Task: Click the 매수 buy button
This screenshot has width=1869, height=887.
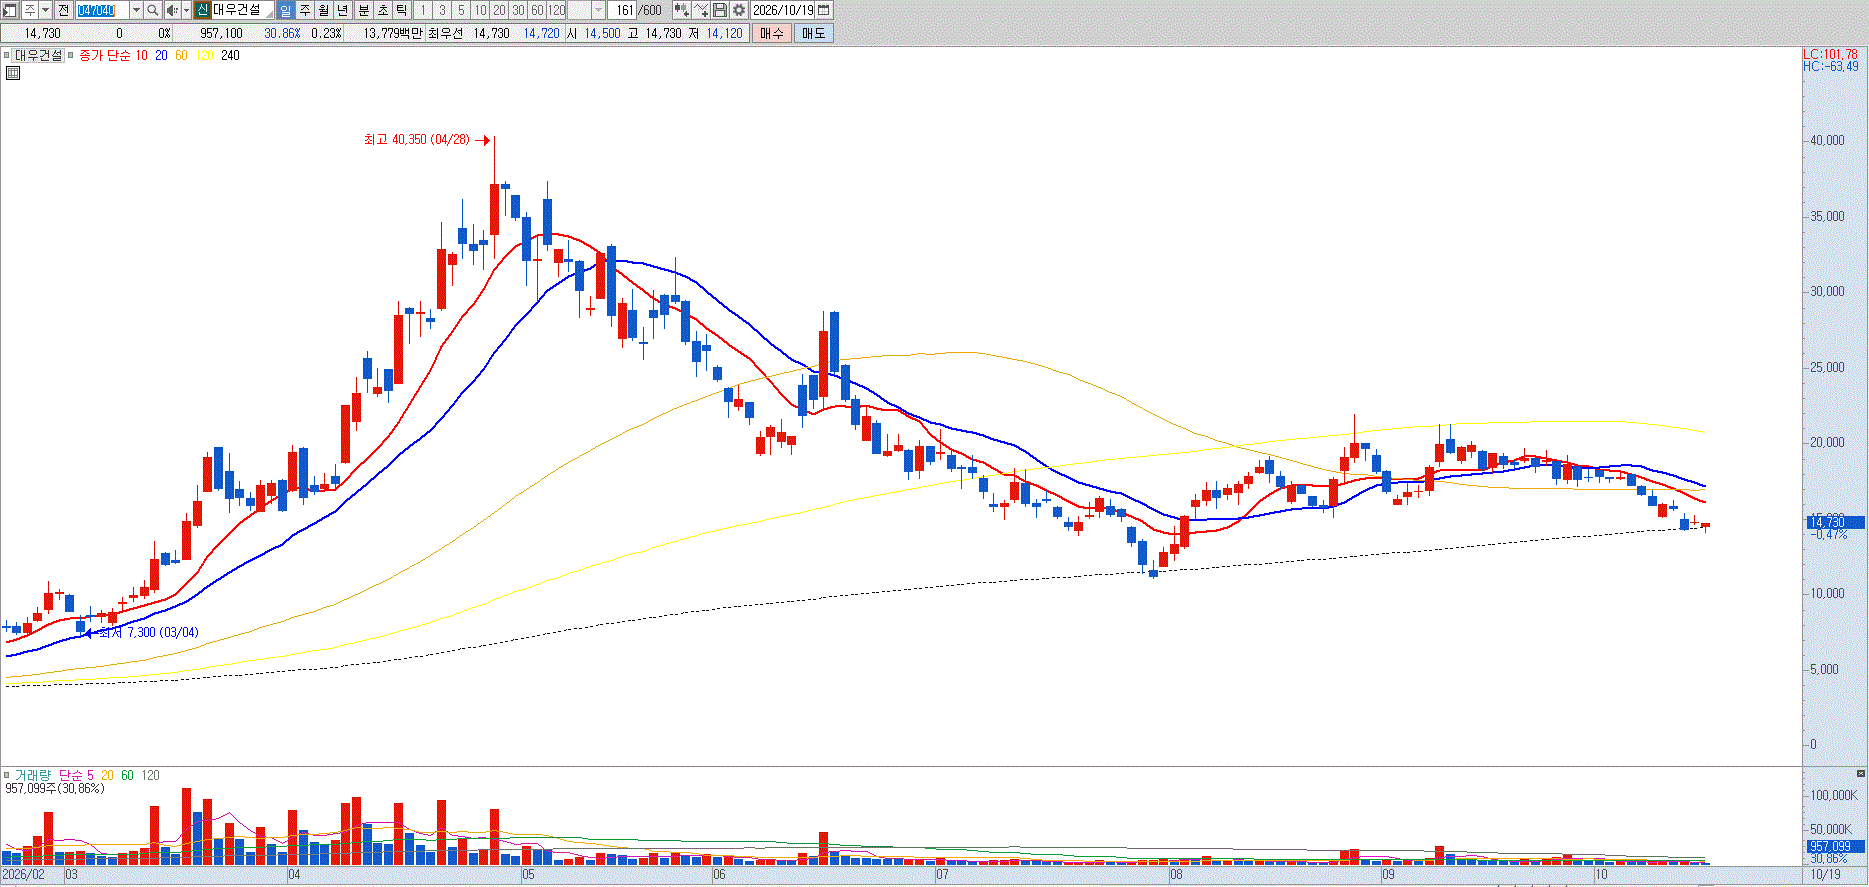Action: (x=772, y=33)
